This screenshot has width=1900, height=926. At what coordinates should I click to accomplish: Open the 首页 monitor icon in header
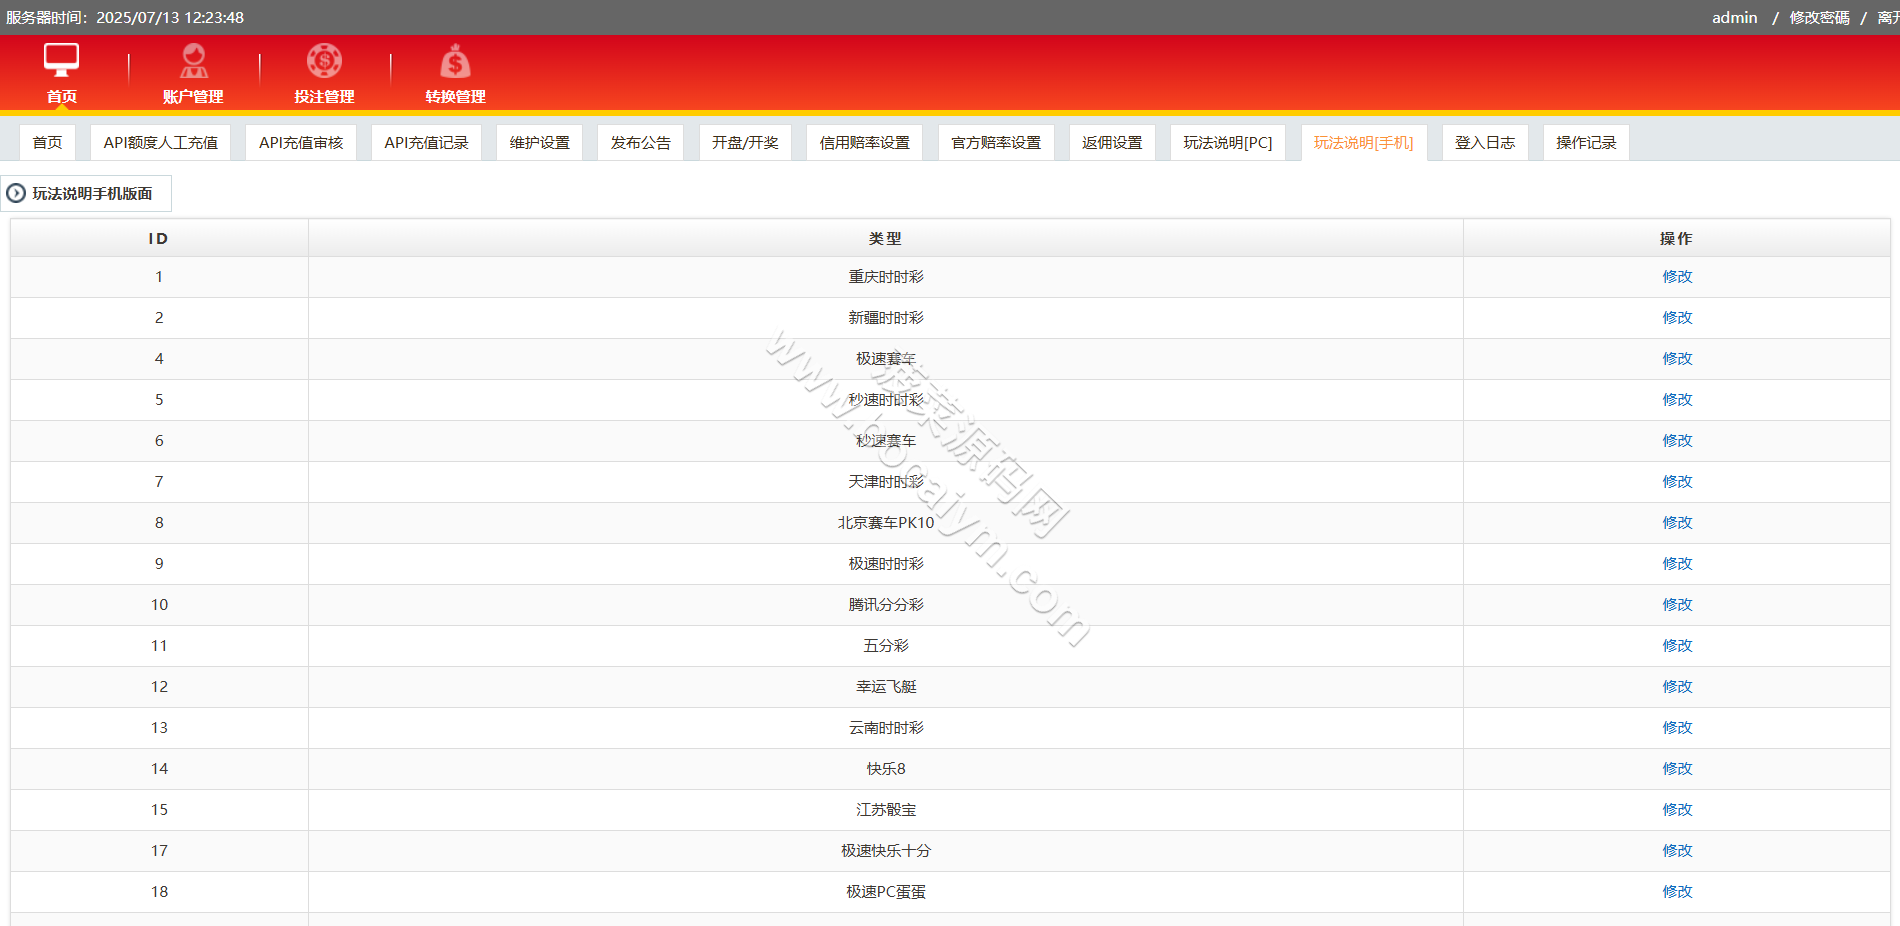coord(61,61)
